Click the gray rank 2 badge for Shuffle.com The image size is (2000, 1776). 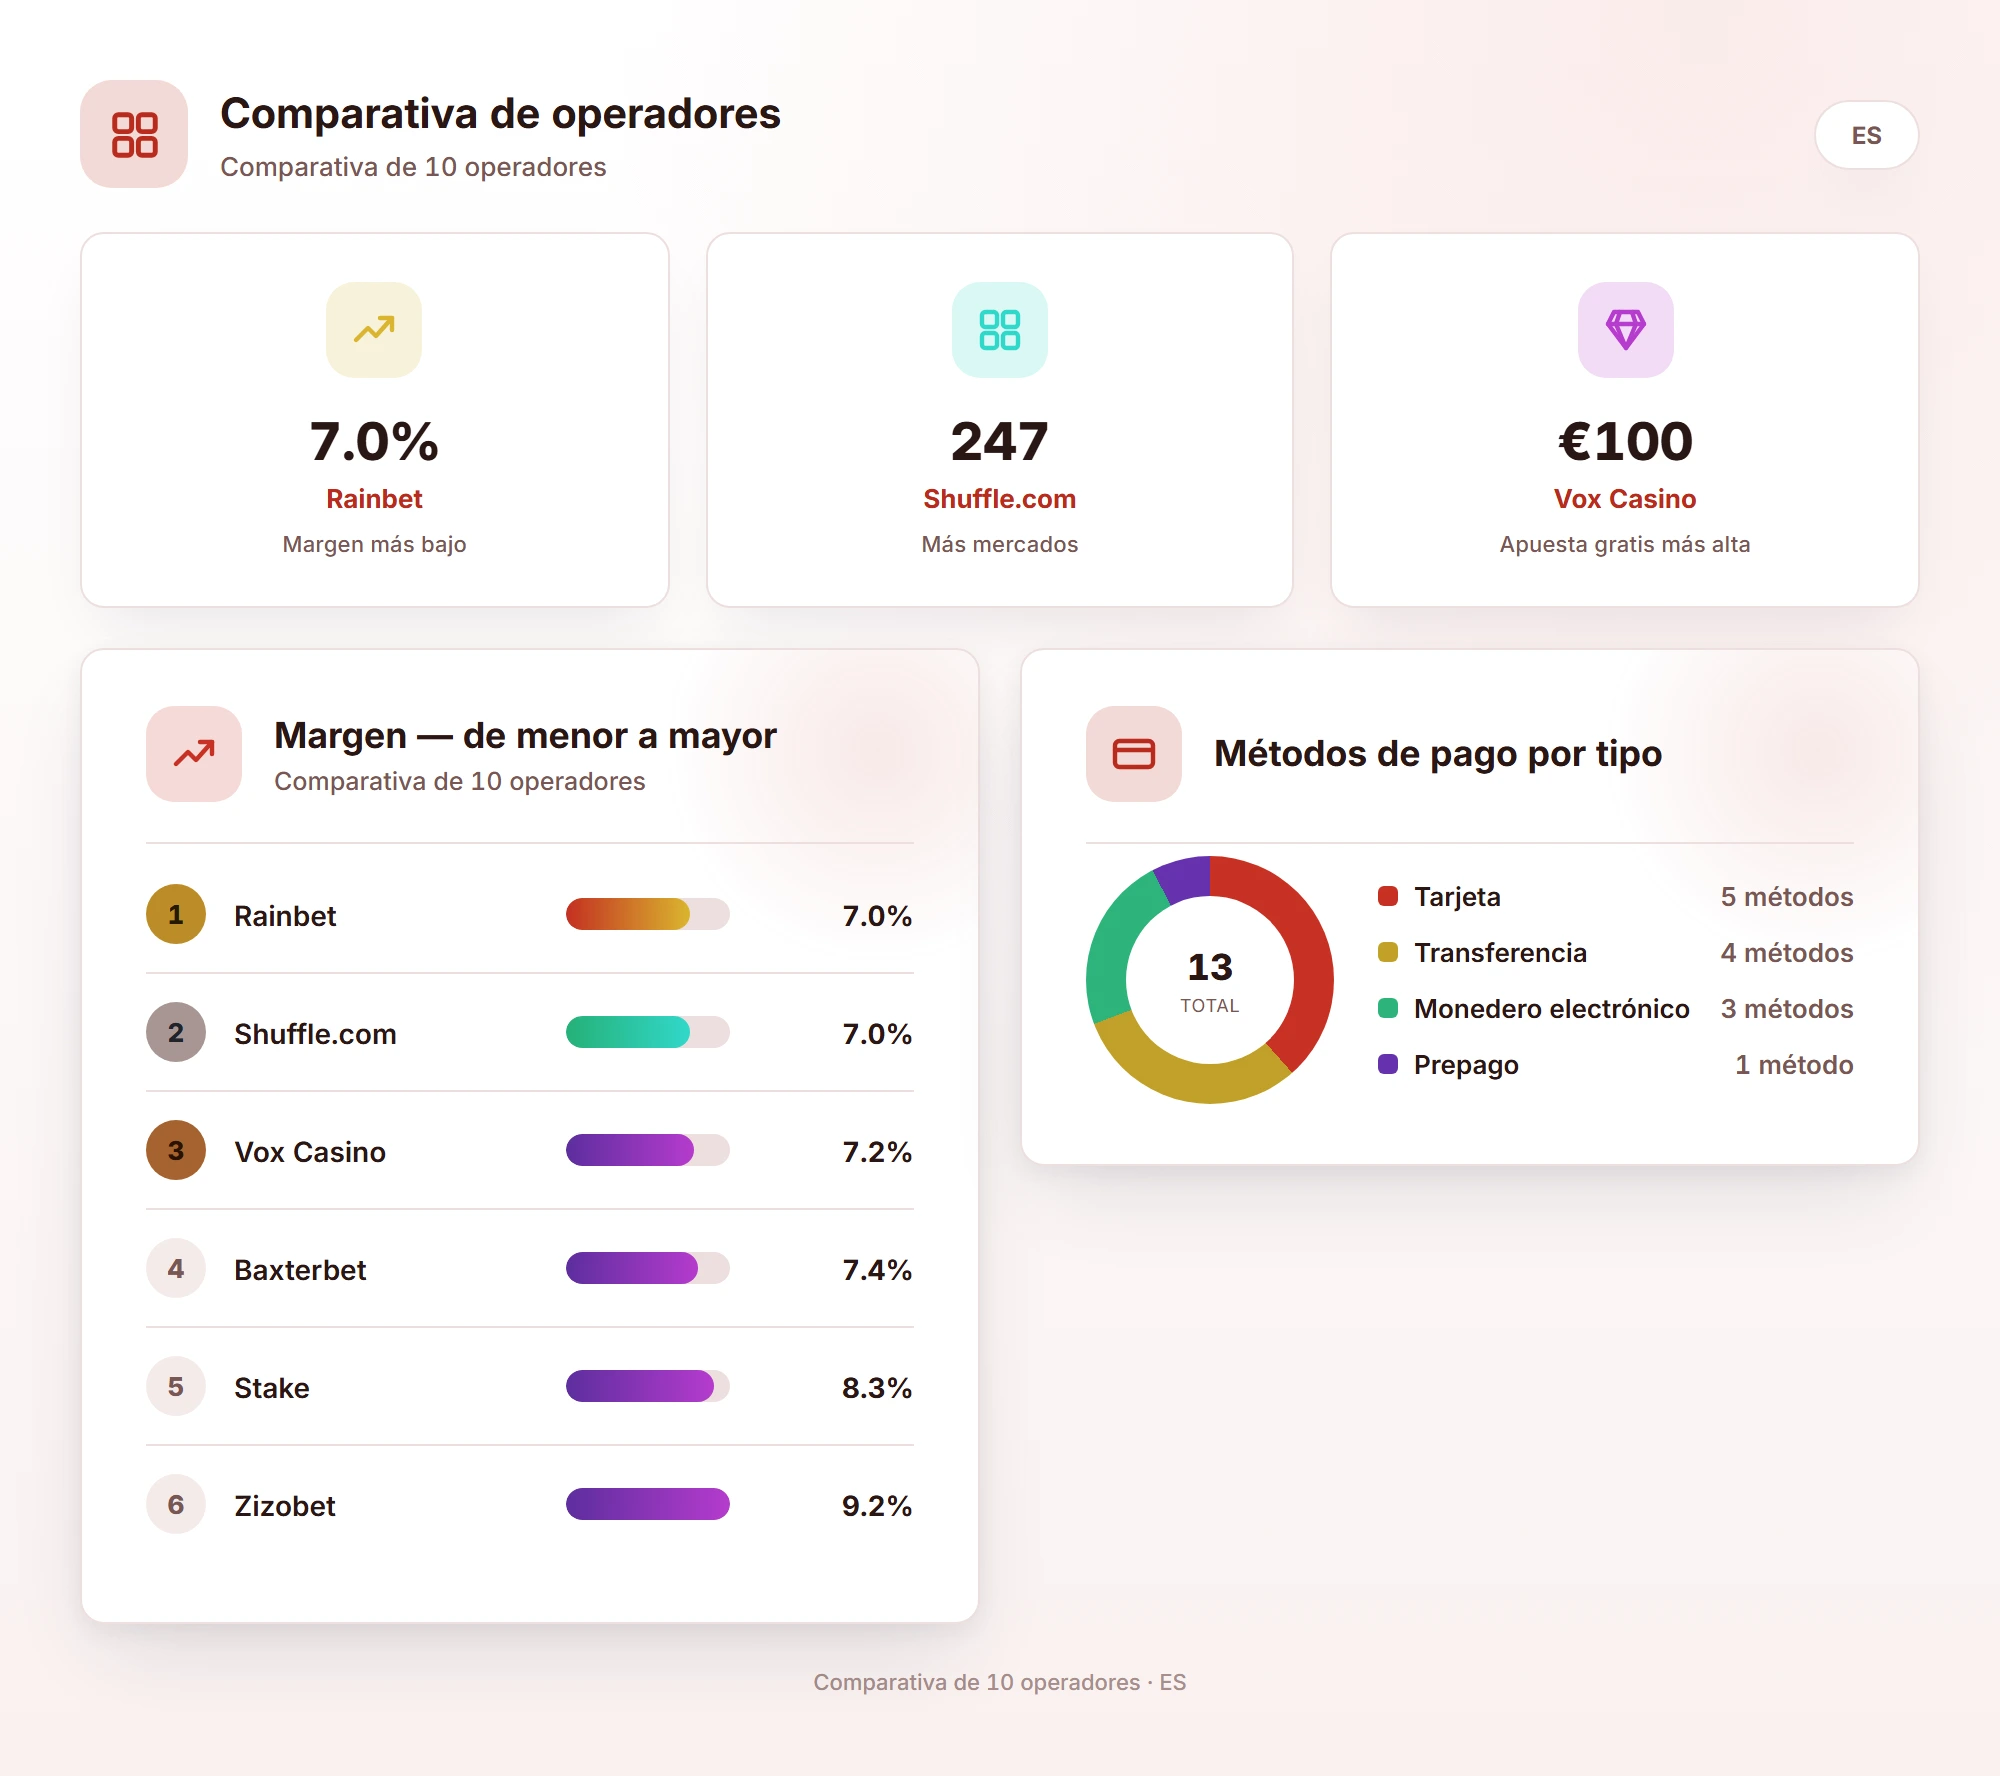(x=176, y=1032)
